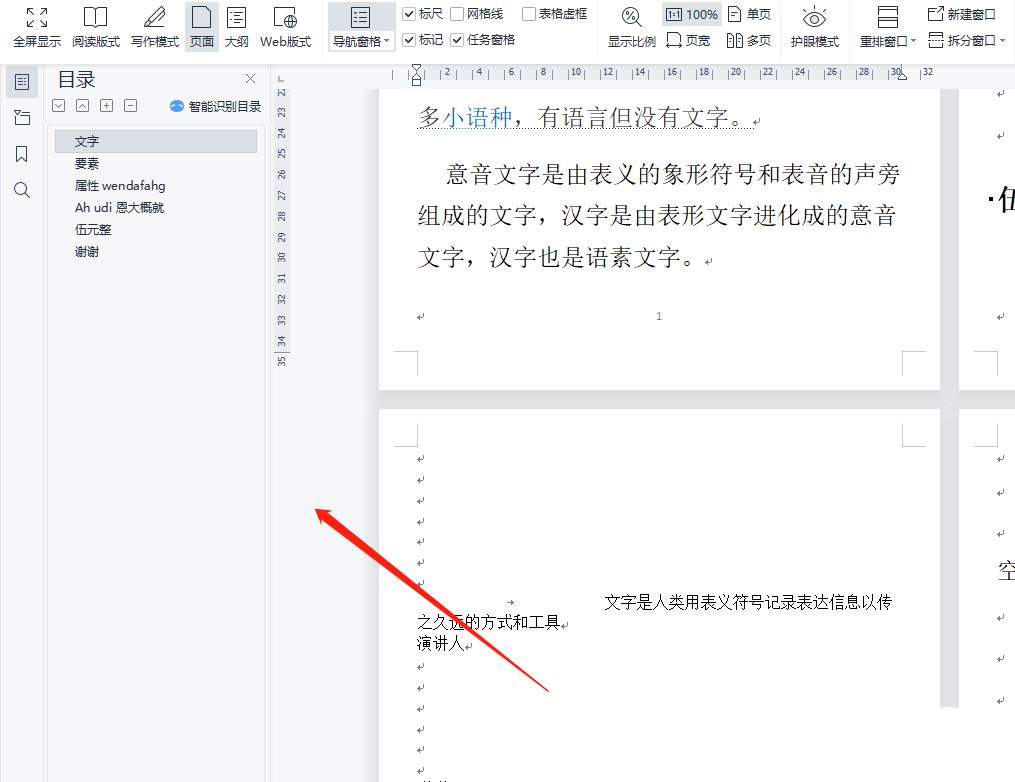This screenshot has height=782, width=1015.
Task: Open reading layout view (阅读版式)
Action: pos(96,27)
